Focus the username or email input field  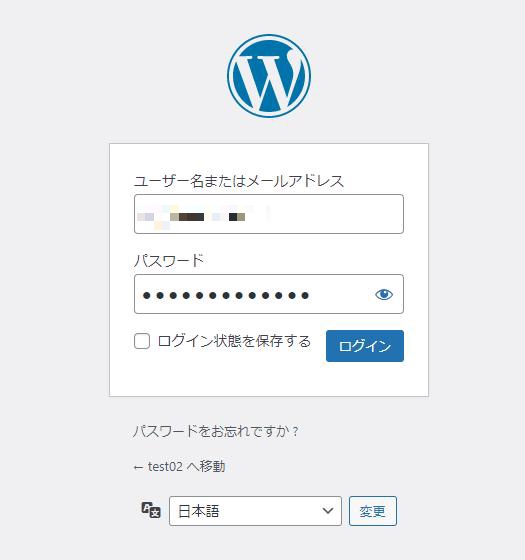269,214
